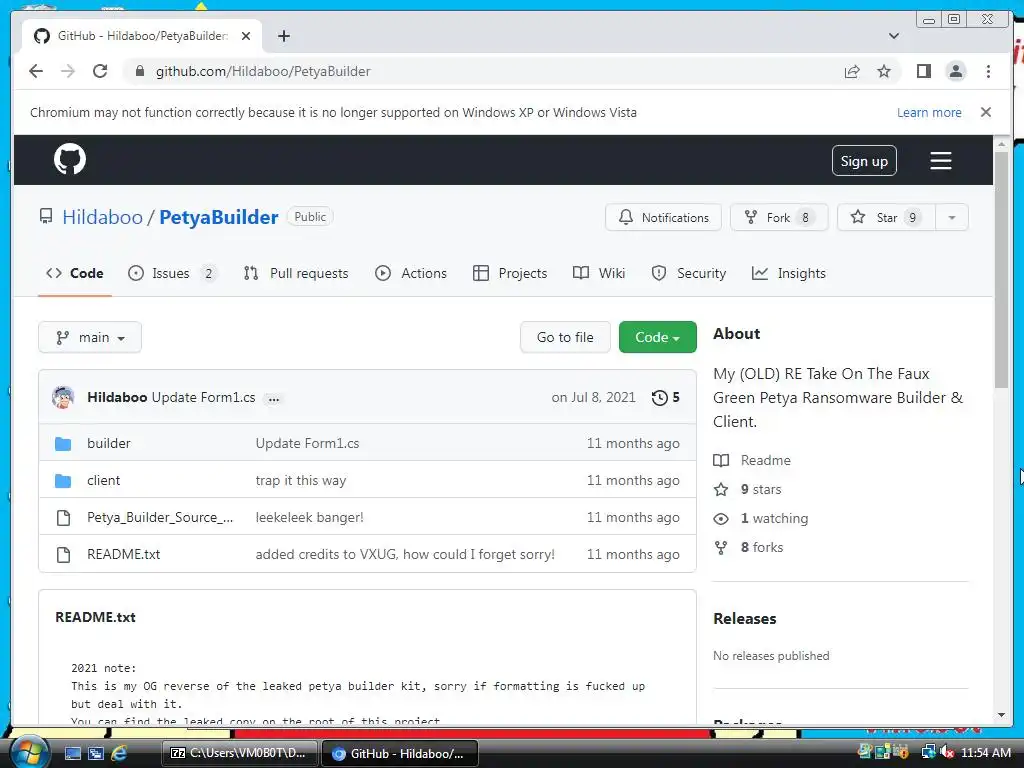1024x768 pixels.
Task: Click the builder folder icon
Action: 63,443
